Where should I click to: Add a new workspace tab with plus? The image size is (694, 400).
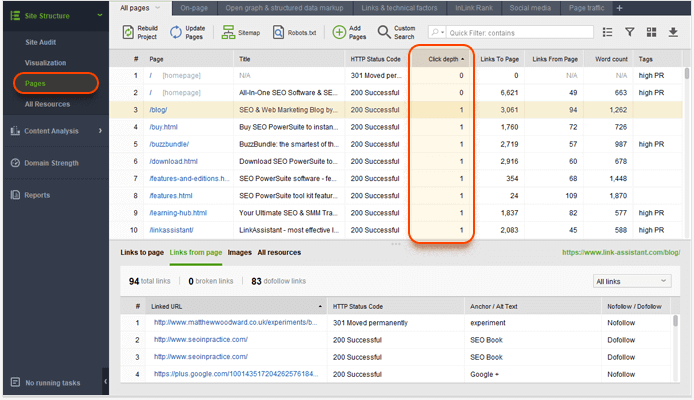tap(619, 8)
